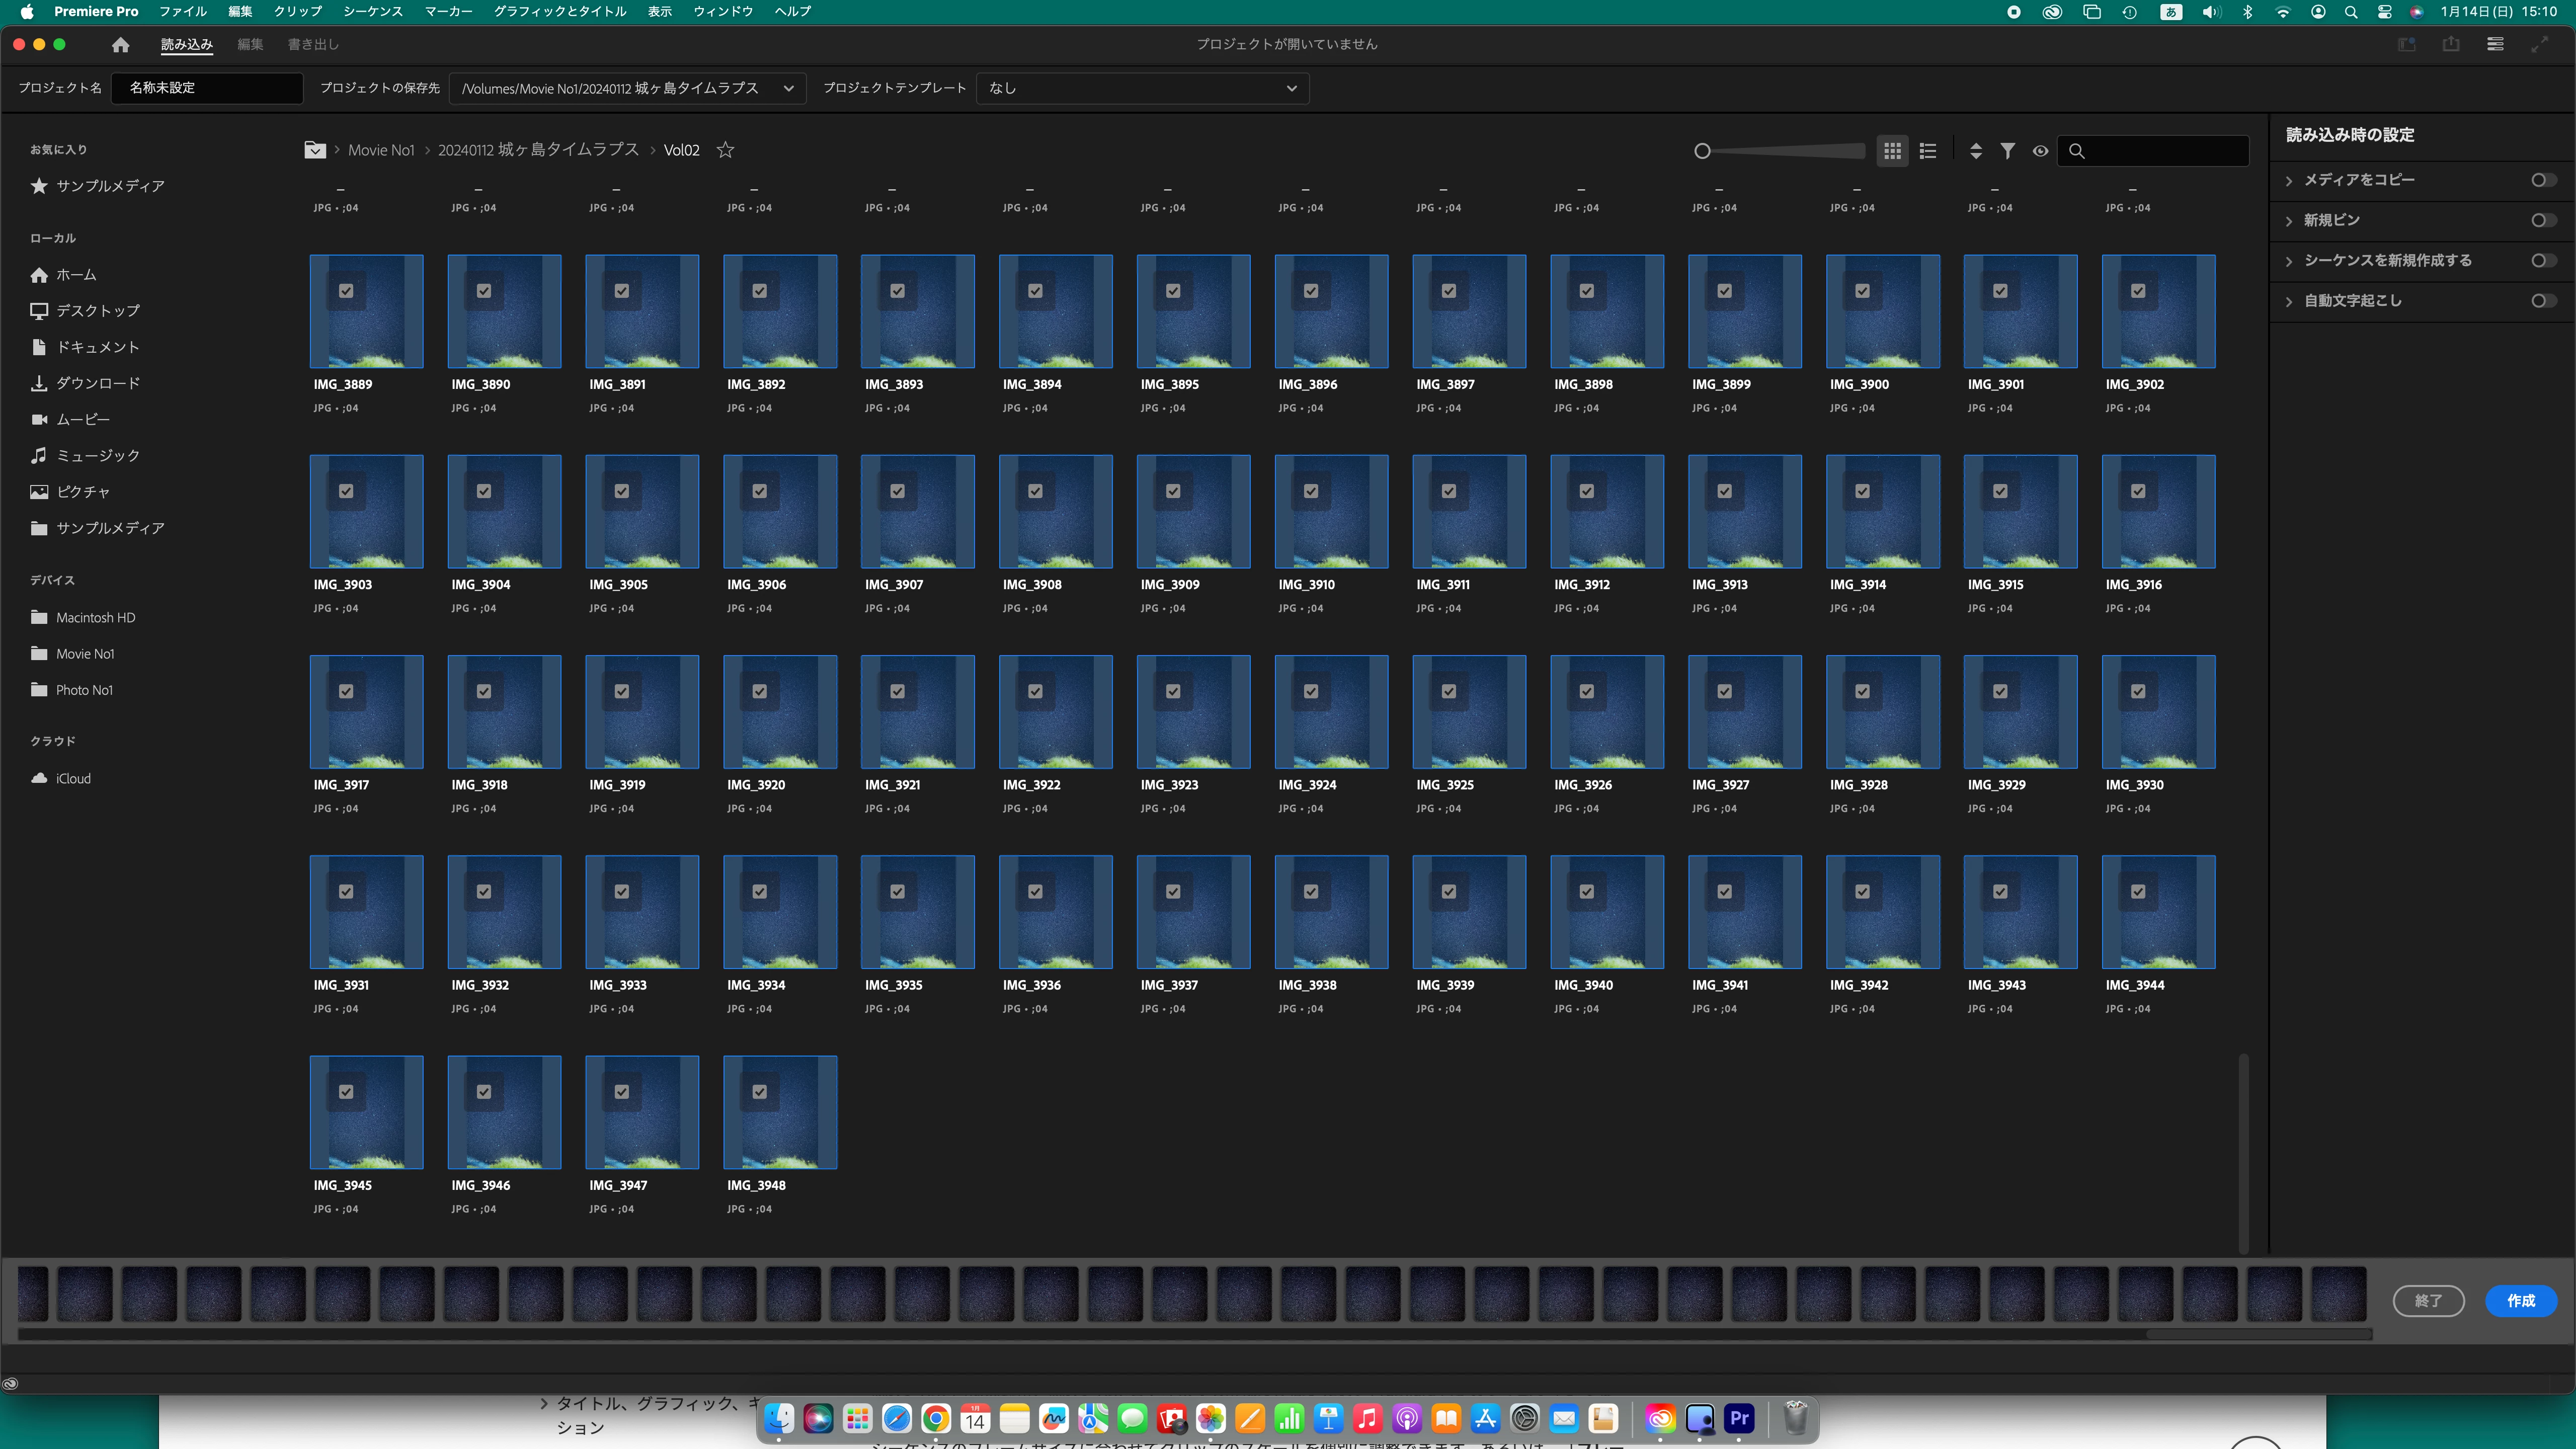The width and height of the screenshot is (2576, 1449).
Task: Click the 終了 button
Action: [2428, 1300]
